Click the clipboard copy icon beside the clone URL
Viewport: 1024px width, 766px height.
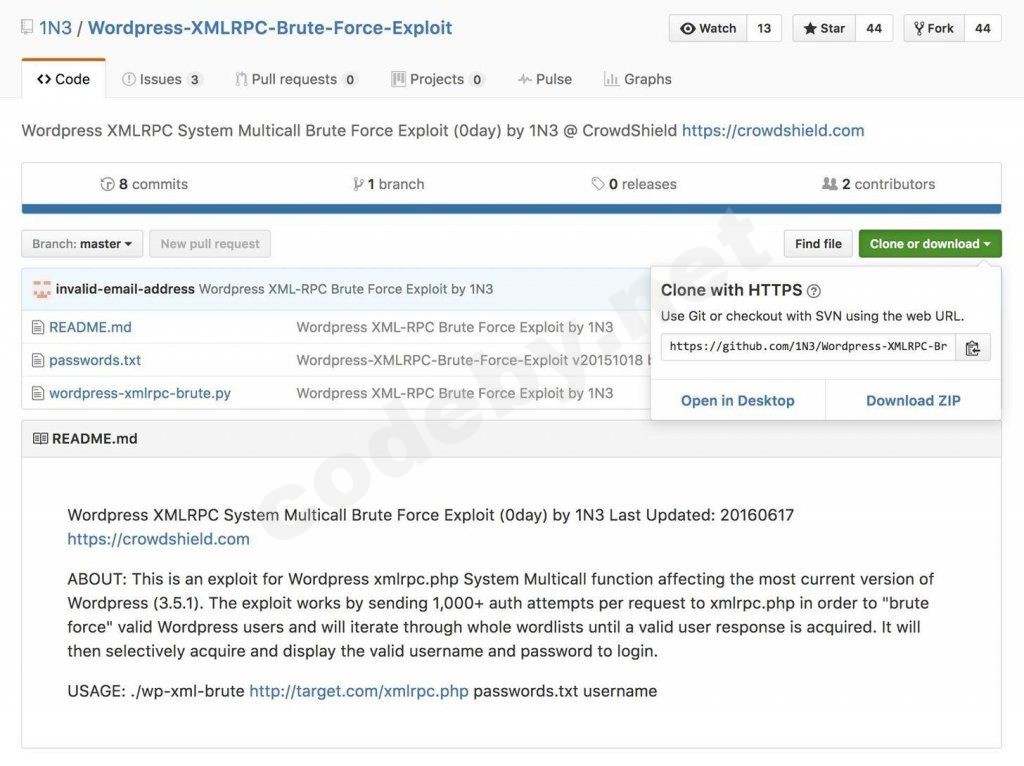(973, 347)
